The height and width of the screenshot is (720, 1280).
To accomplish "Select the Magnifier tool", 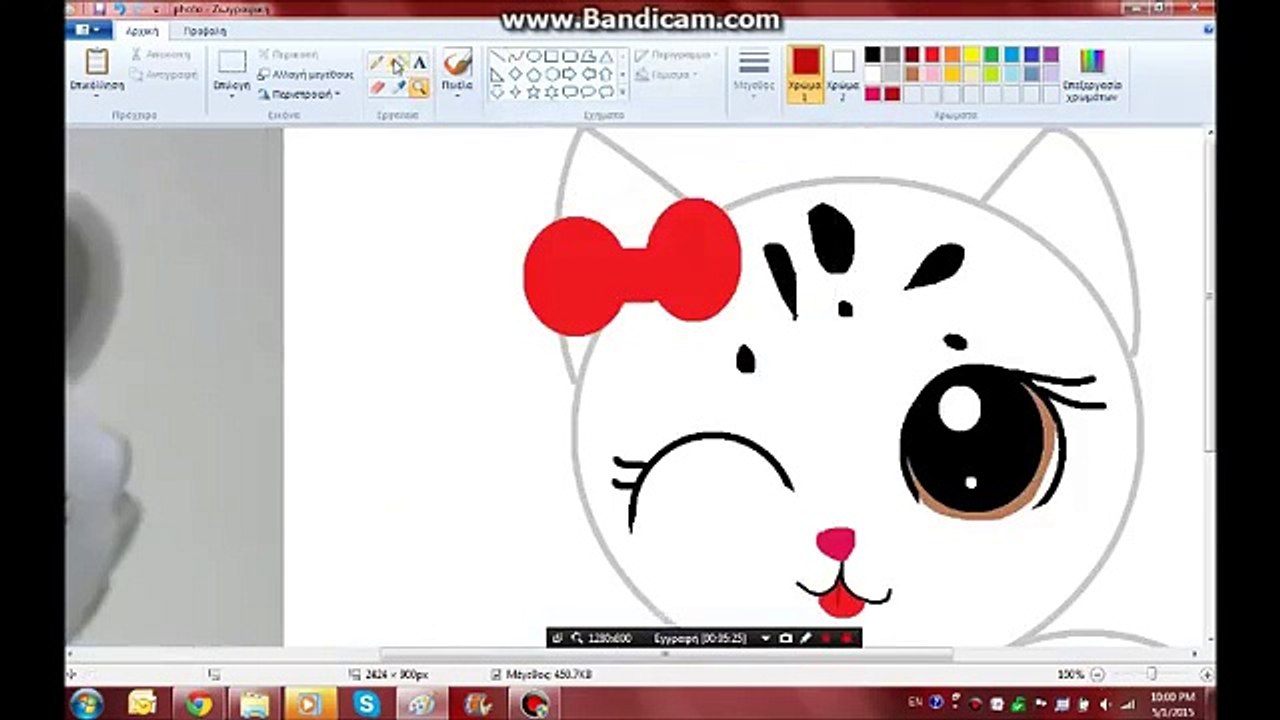I will tap(419, 88).
